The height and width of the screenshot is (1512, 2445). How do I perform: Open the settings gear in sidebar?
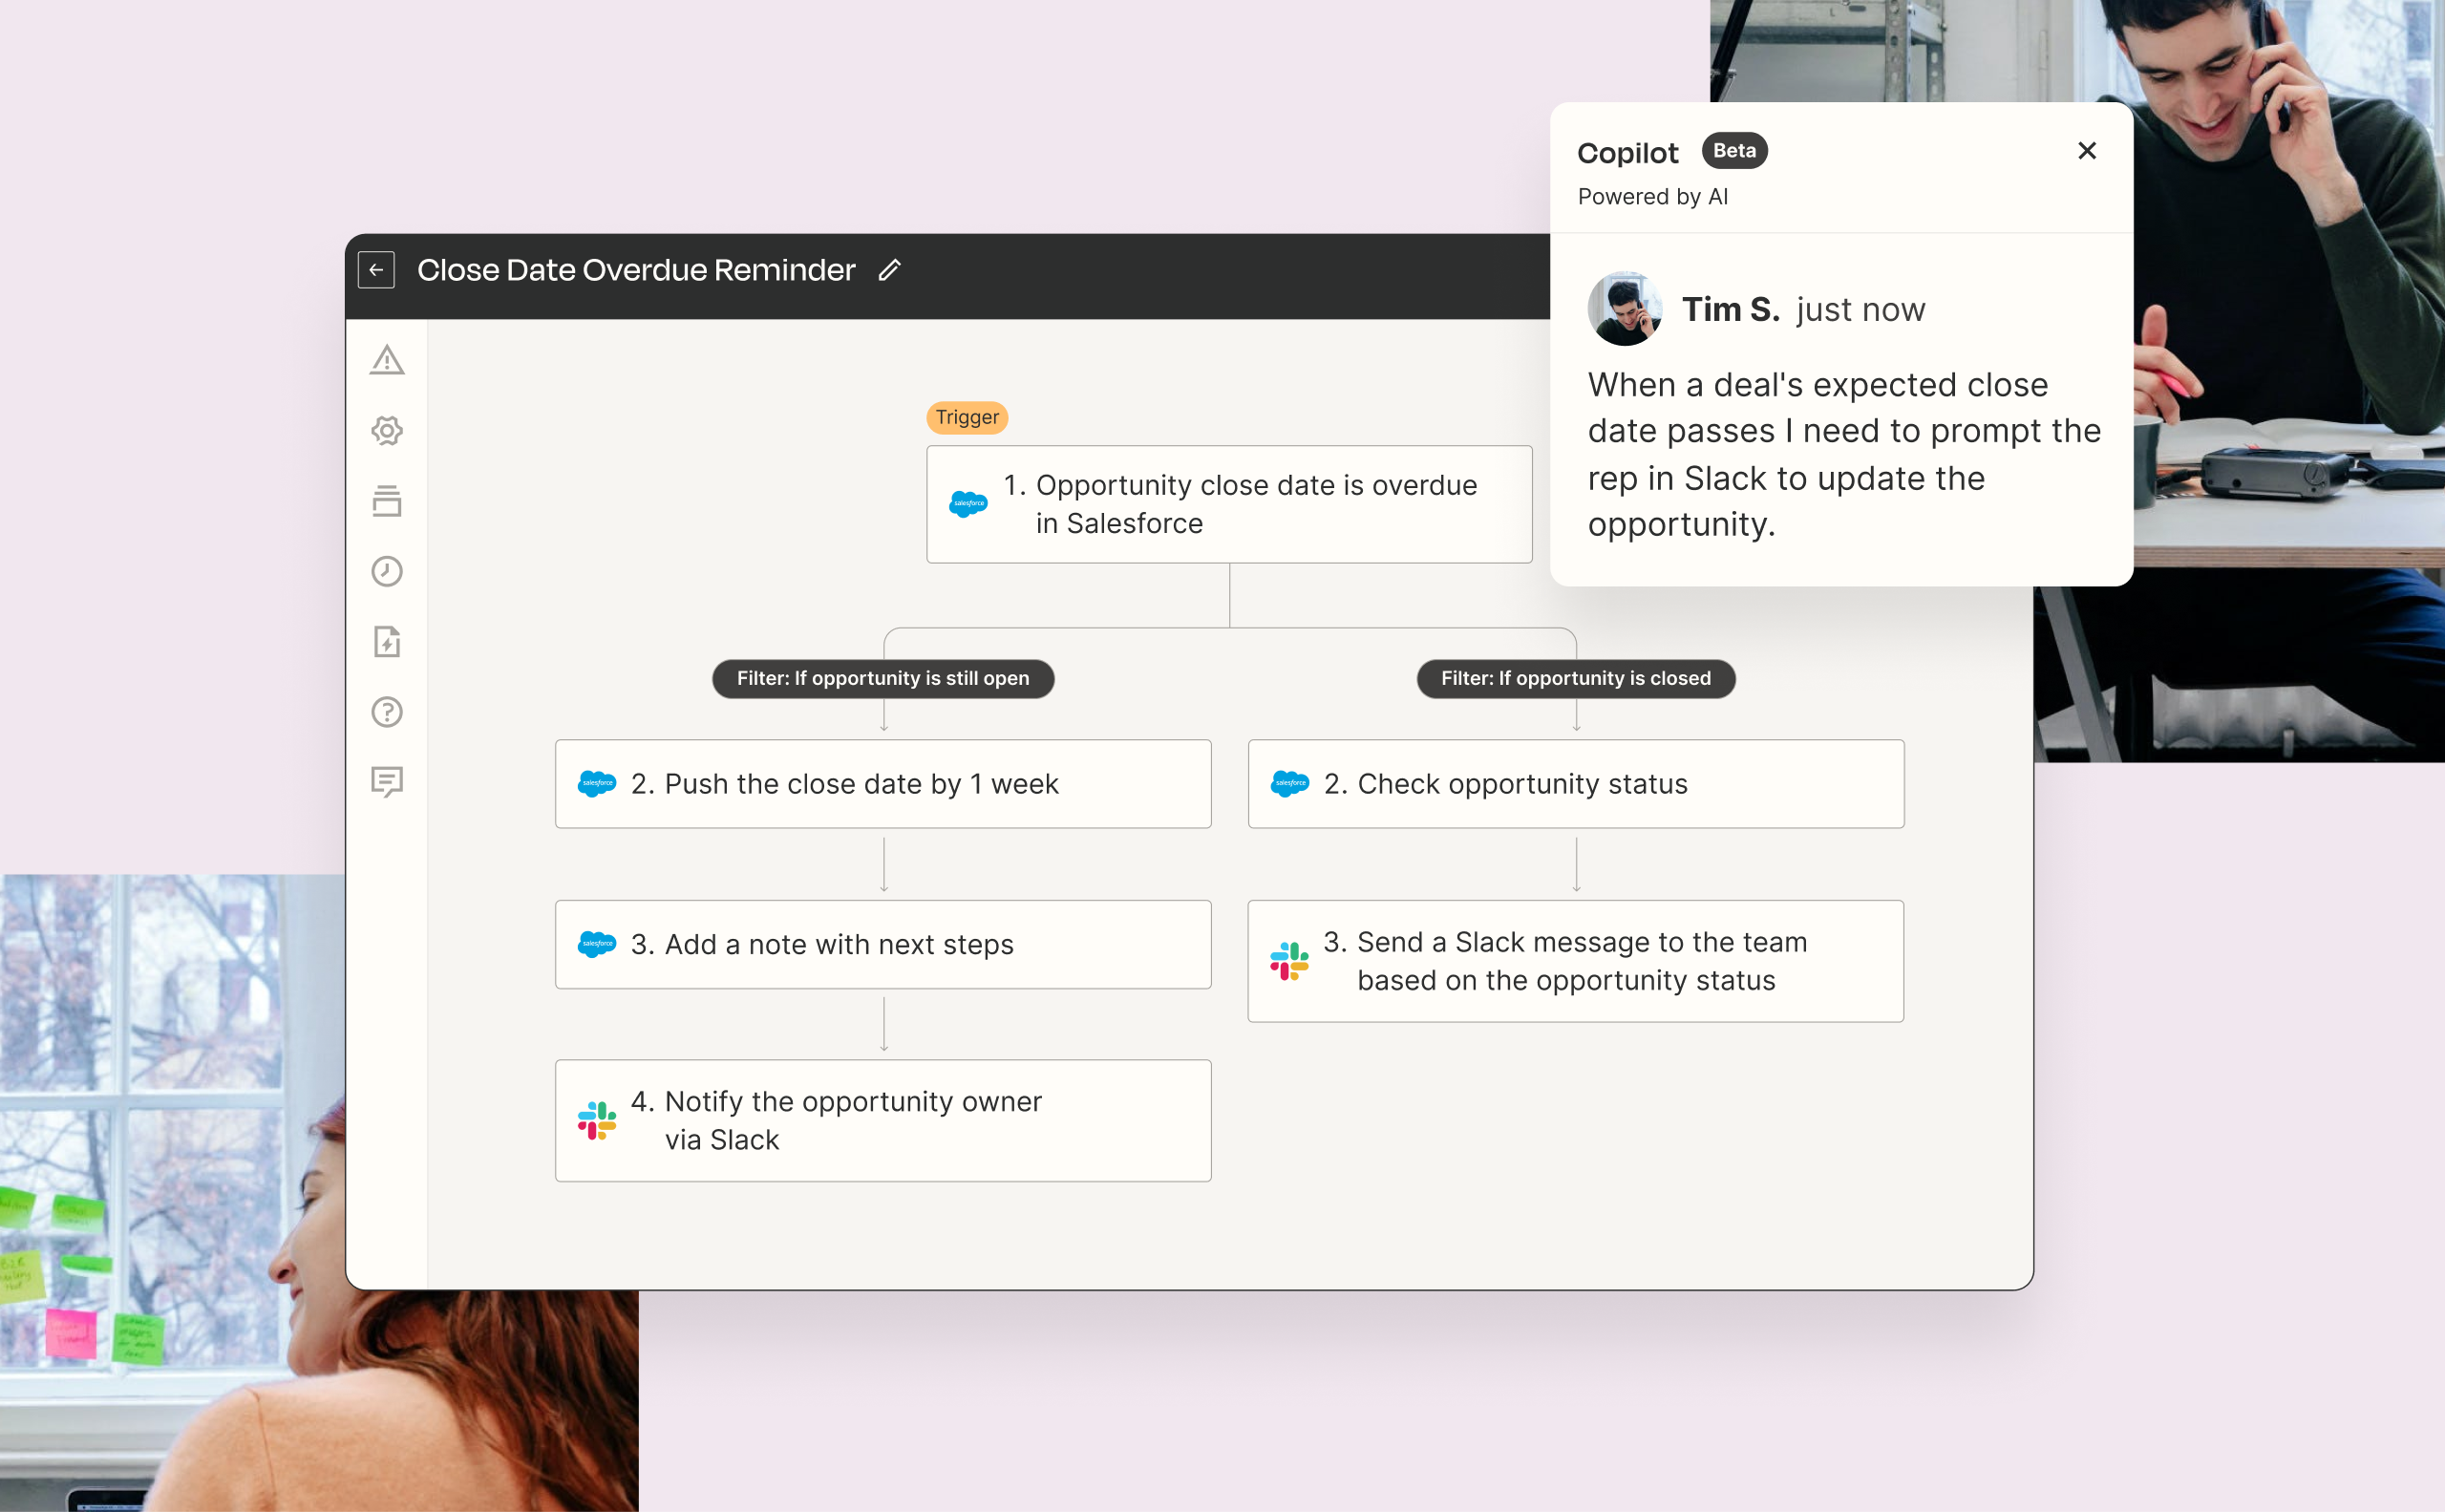(x=387, y=431)
